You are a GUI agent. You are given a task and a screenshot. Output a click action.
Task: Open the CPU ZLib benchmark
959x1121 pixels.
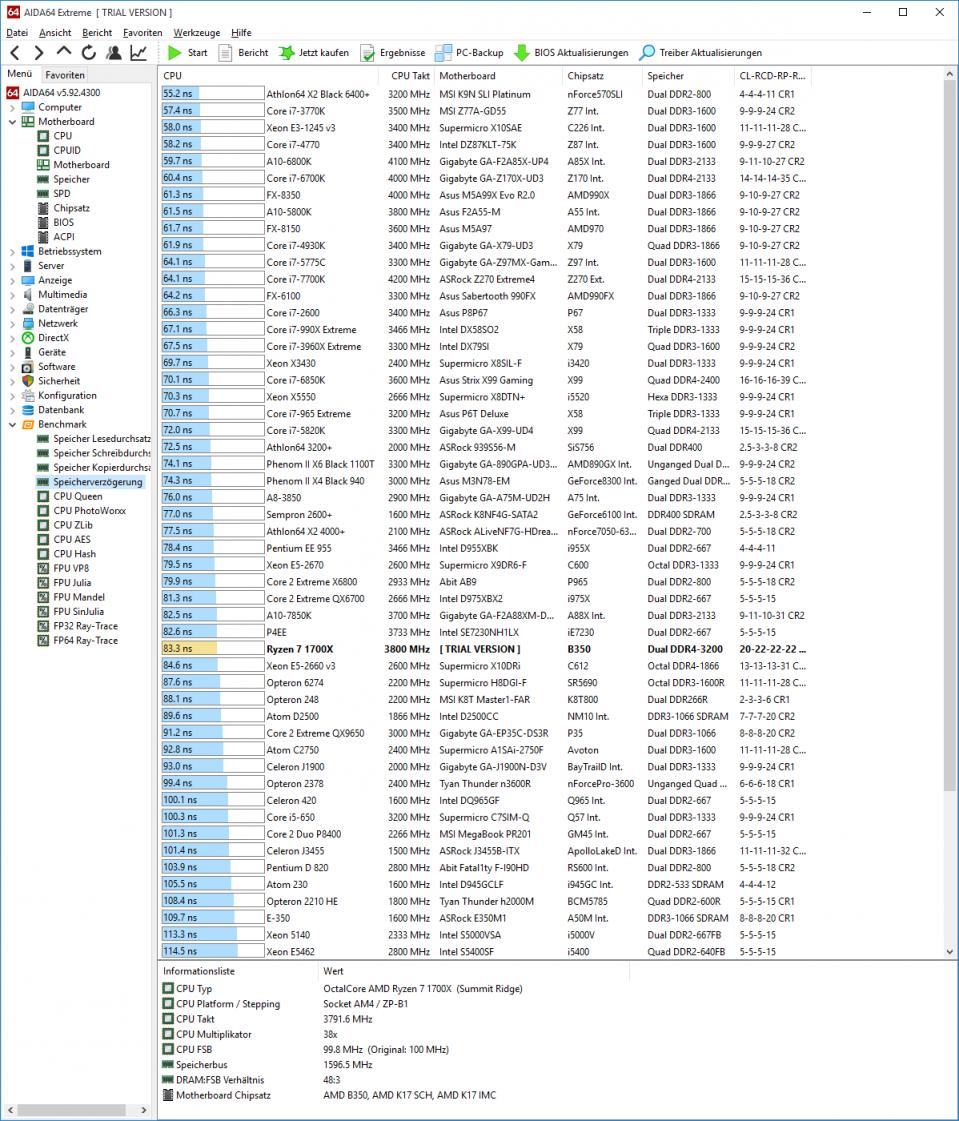(65, 525)
